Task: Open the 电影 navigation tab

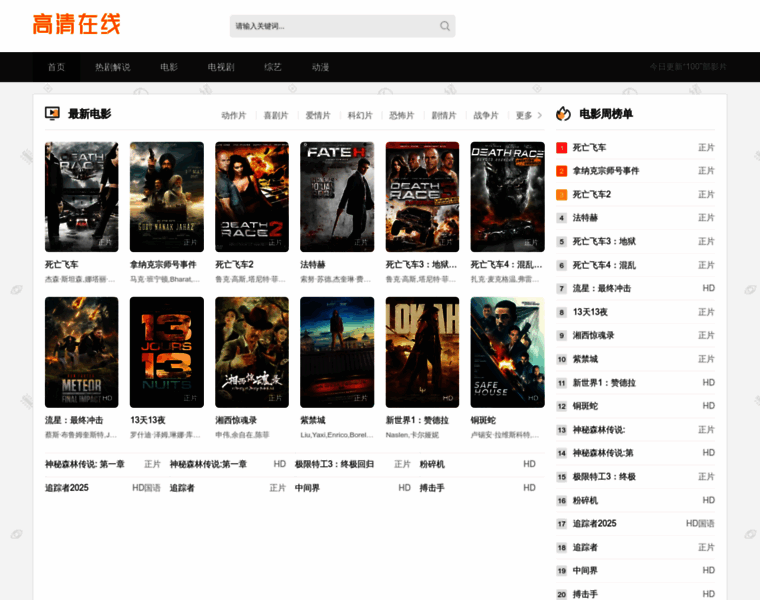Action: (169, 67)
